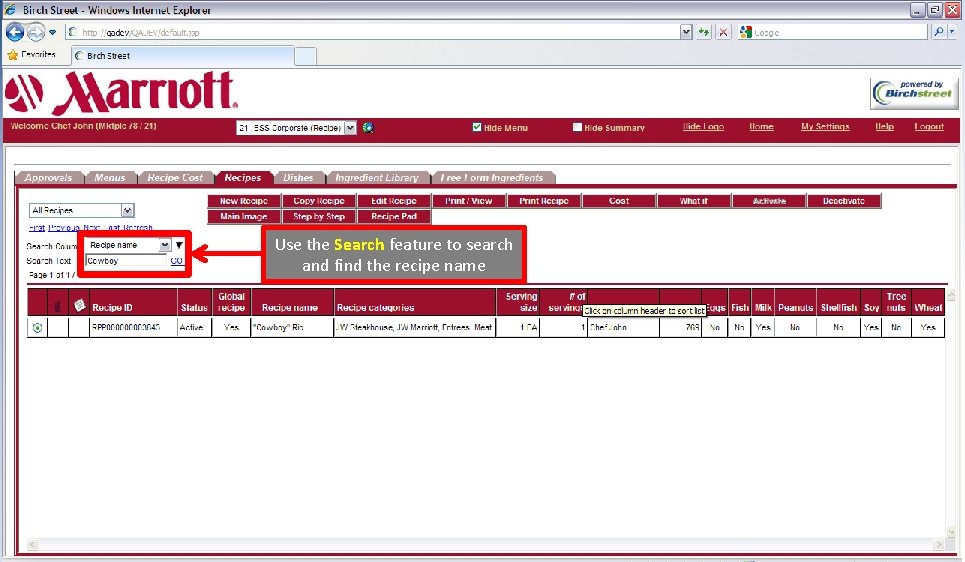Click the Activate button

(769, 201)
